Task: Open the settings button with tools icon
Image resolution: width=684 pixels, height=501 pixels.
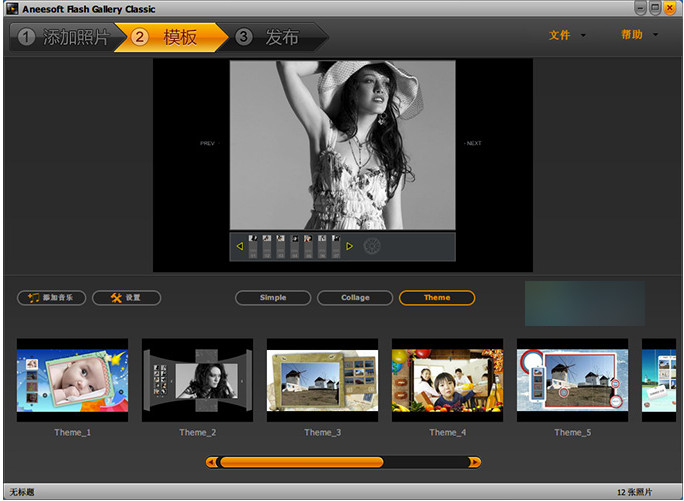Action: pyautogui.click(x=126, y=297)
